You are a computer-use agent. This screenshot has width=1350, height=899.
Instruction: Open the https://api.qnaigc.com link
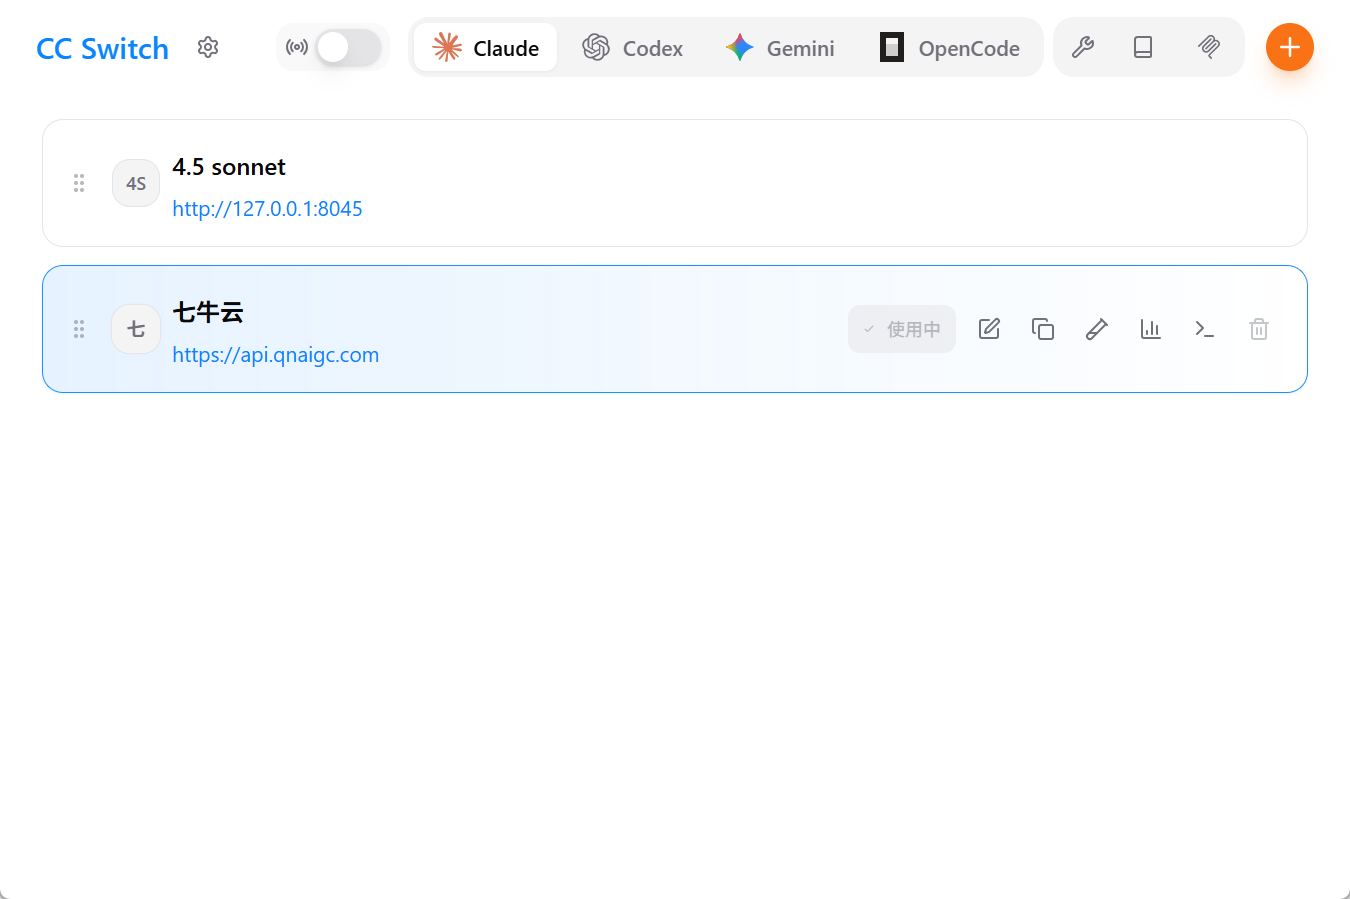tap(275, 355)
